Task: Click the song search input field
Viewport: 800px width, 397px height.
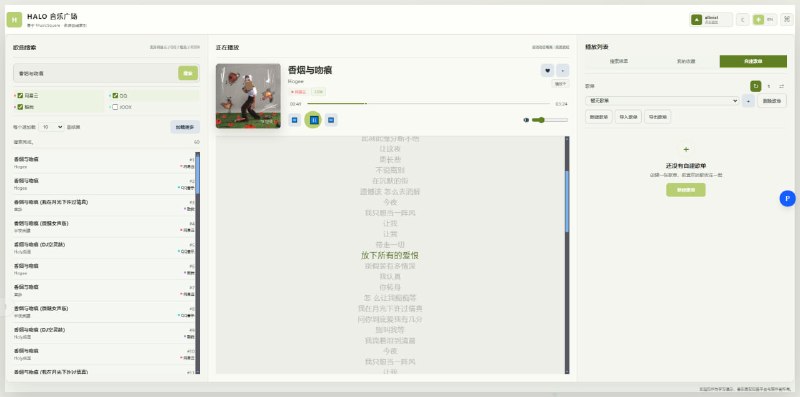Action: pyautogui.click(x=96, y=73)
